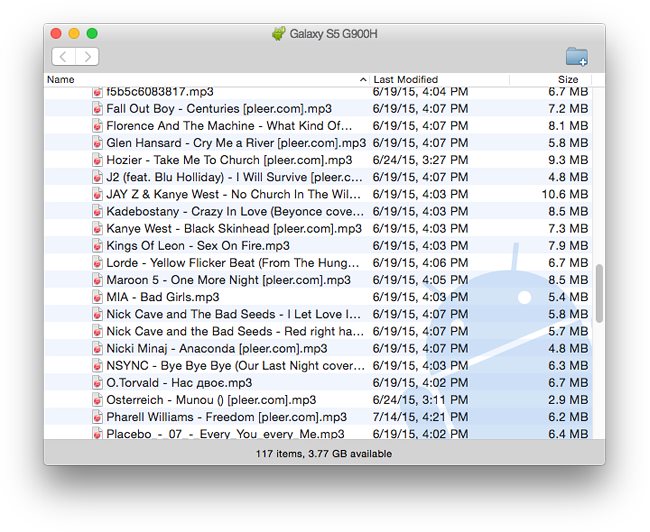The width and height of the screenshot is (650, 532).
Task: Click the date '6/24/15, 3:11 PM'
Action: 420,400
